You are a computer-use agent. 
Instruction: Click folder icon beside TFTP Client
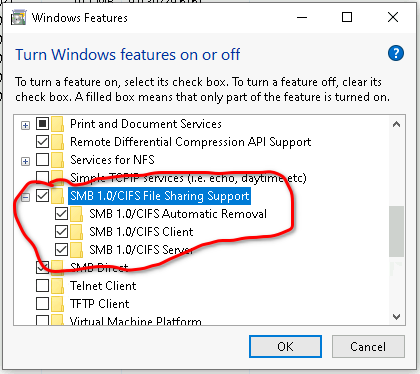[57, 304]
